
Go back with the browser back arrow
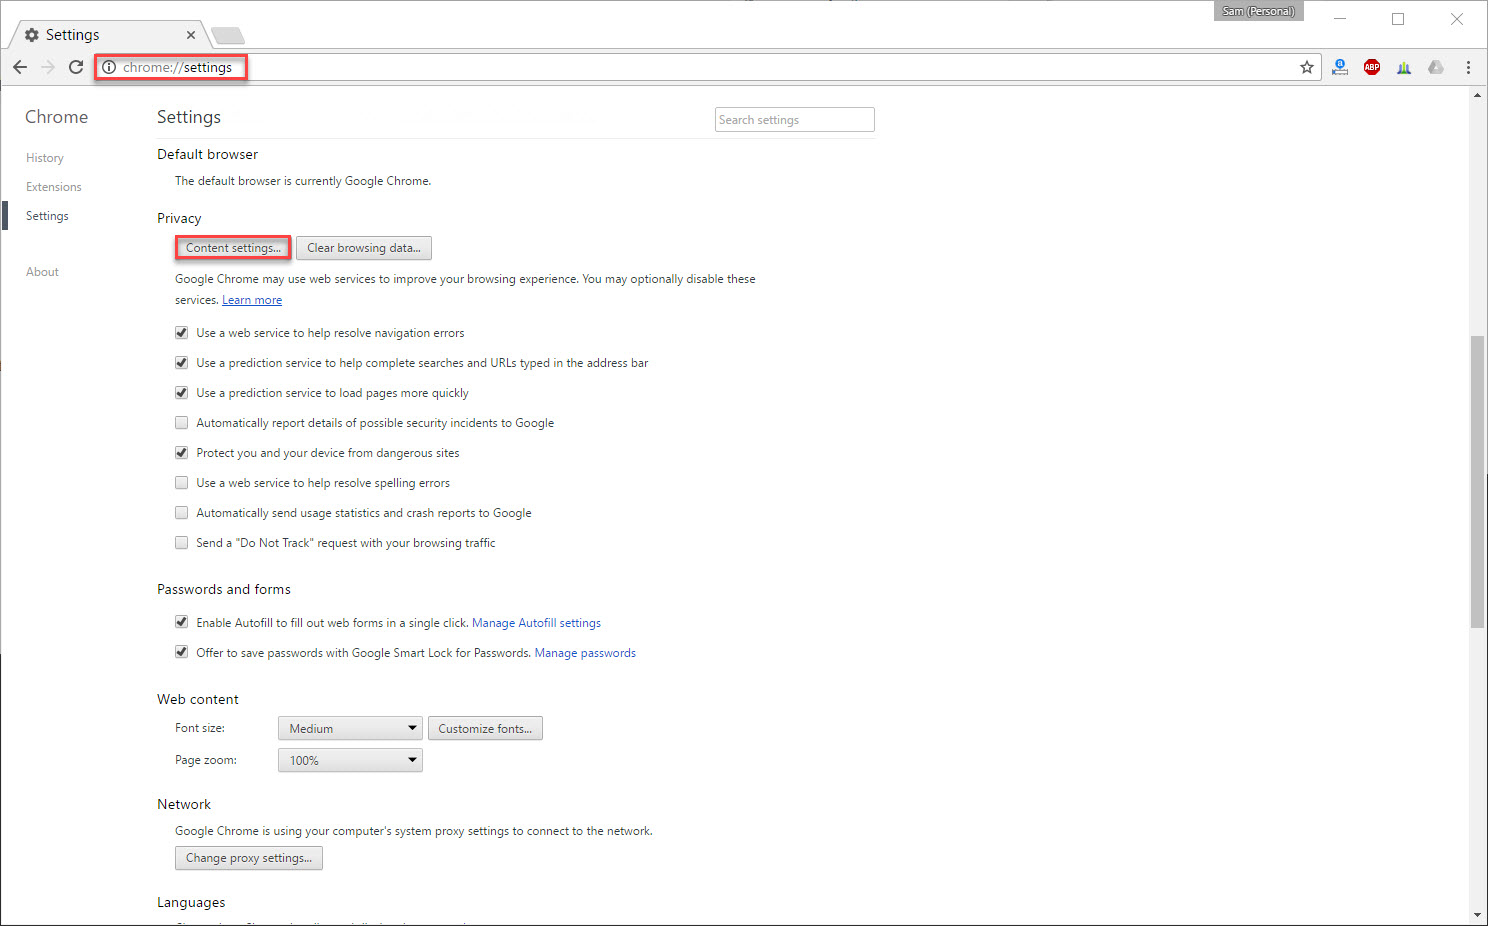pyautogui.click(x=20, y=67)
